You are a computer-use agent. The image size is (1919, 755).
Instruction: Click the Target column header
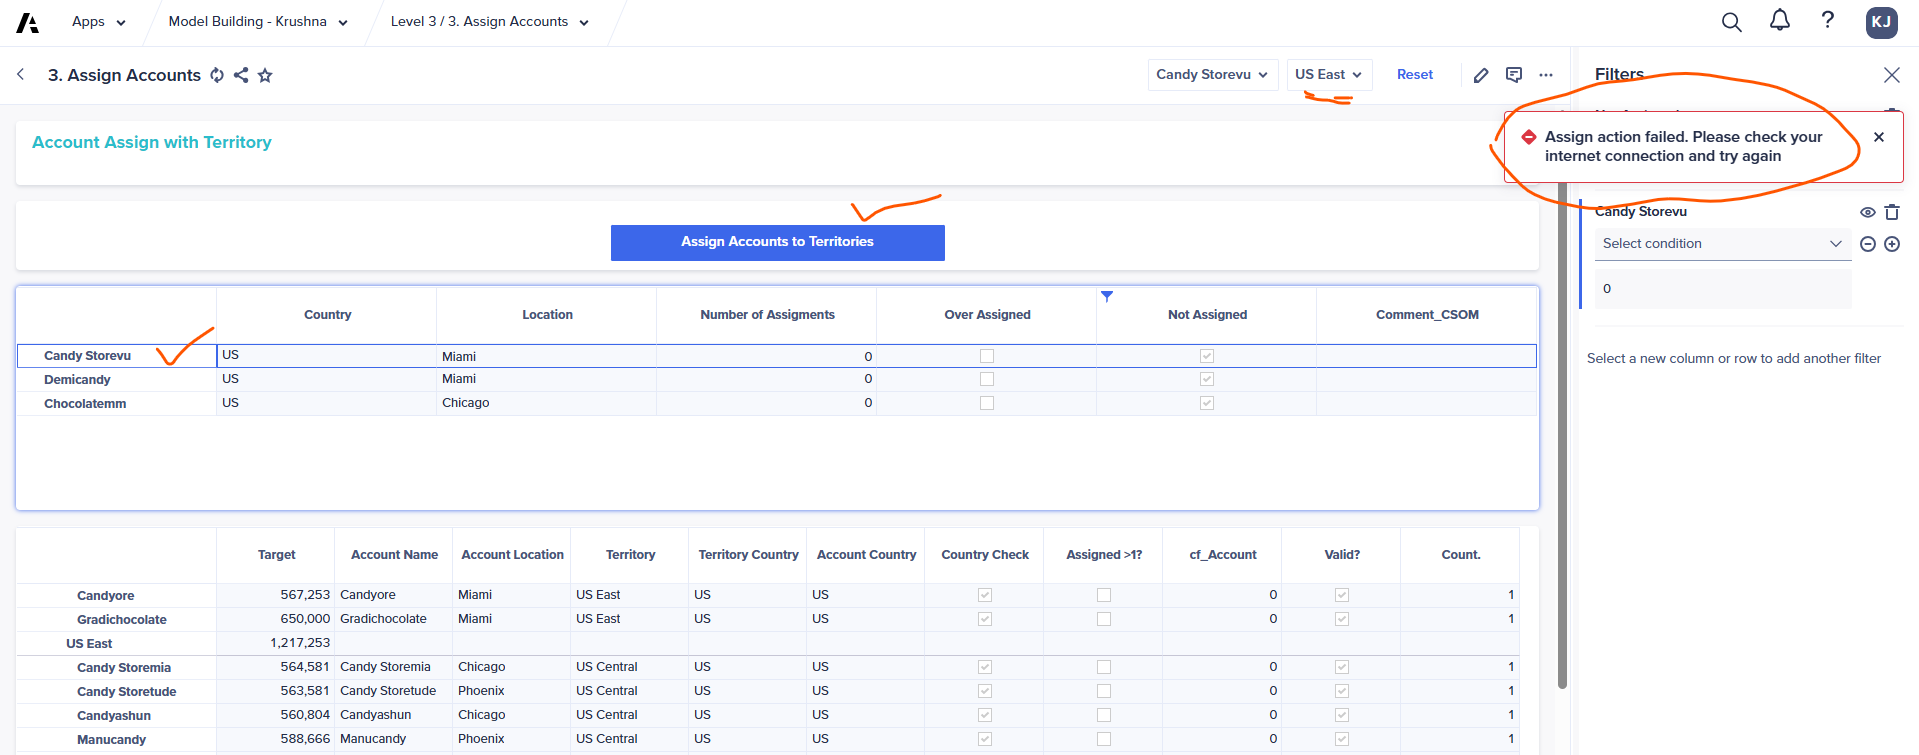(x=276, y=555)
